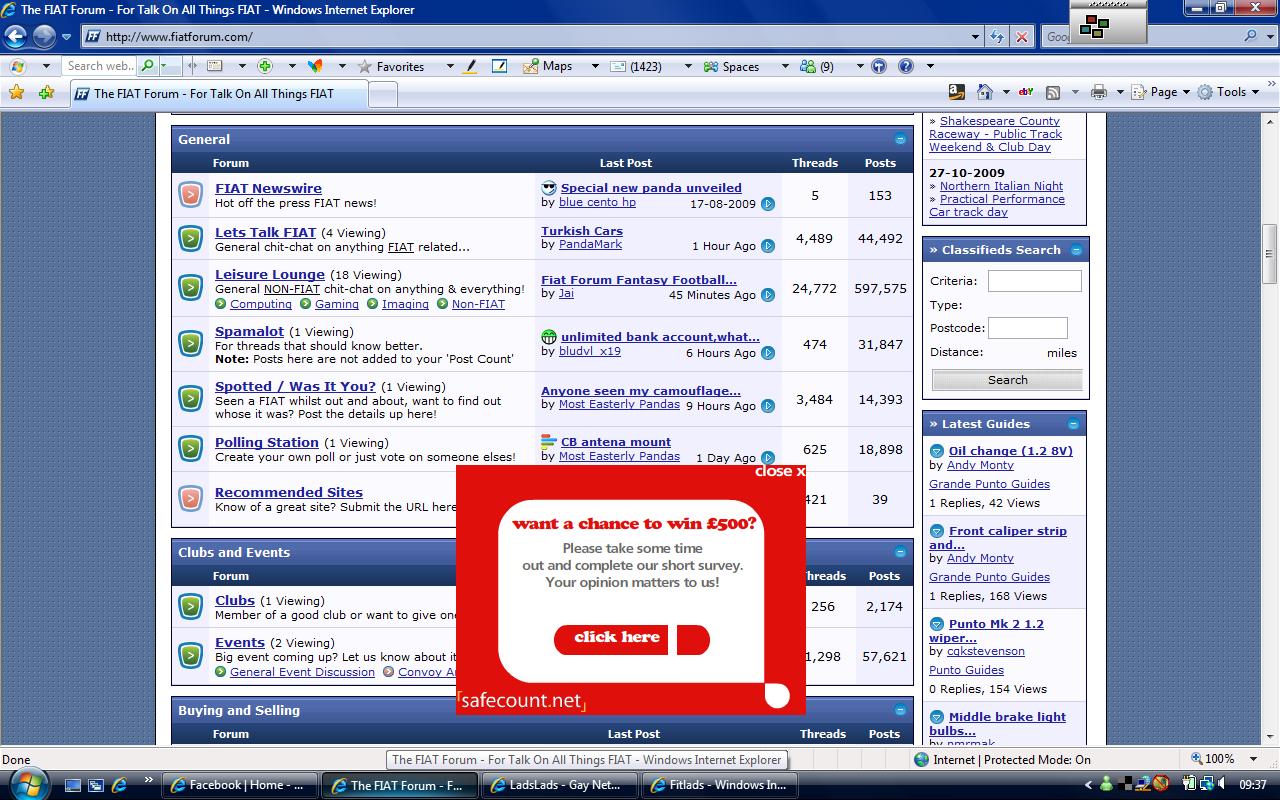
Task: Click the Postcode input field
Action: tap(1027, 328)
